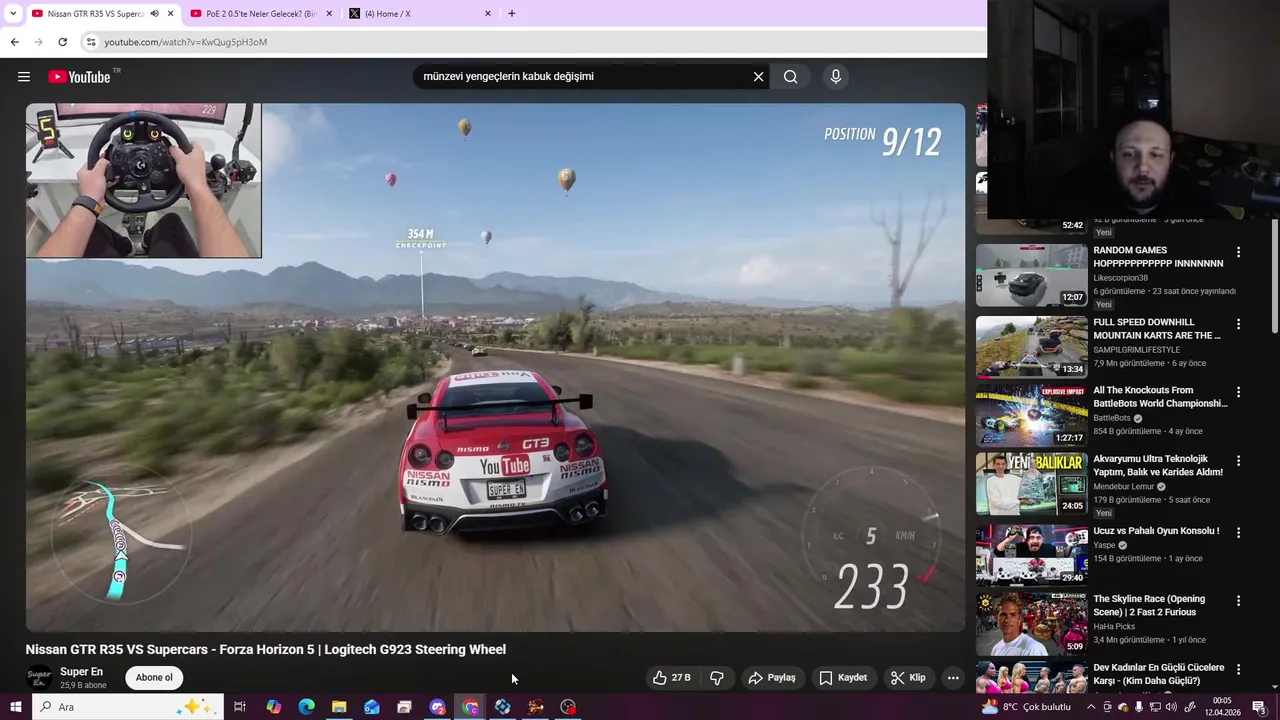Screen dimensions: 1280x720
Task: Open options menu for BattleBots video
Action: click(x=1238, y=392)
